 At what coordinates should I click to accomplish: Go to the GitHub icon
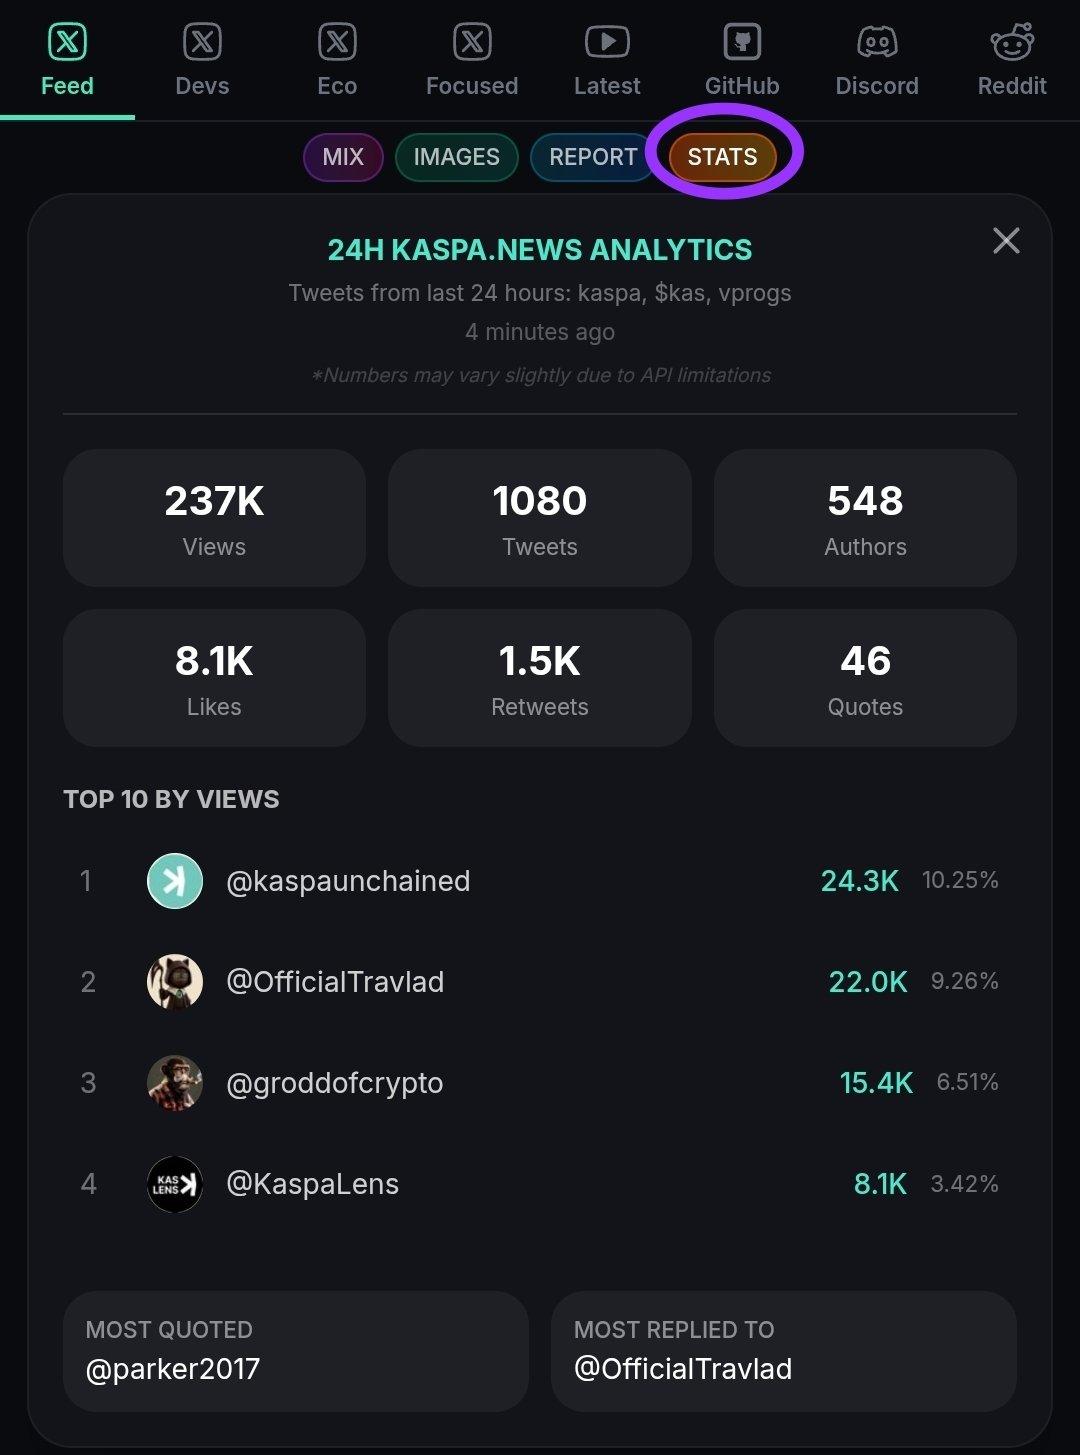(x=742, y=42)
